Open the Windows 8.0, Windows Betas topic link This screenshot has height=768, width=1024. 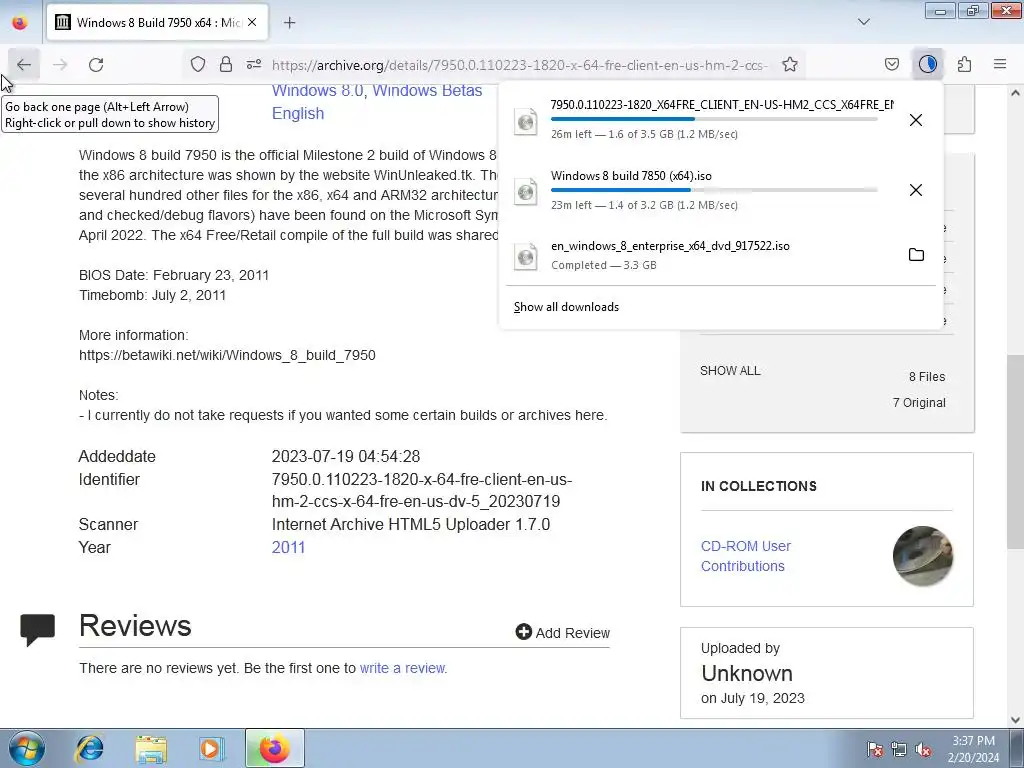[377, 91]
